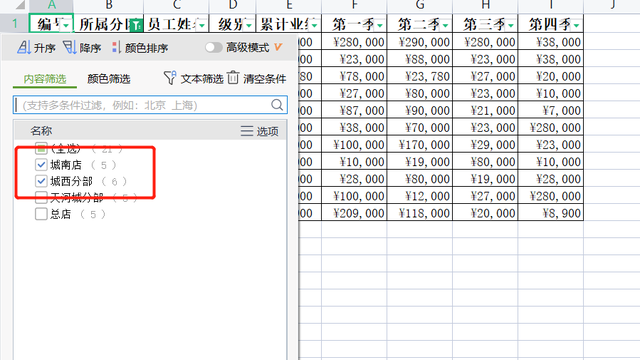Click cell ¥23,780 in 第二季 column
This screenshot has width=640, height=360.
420,76
